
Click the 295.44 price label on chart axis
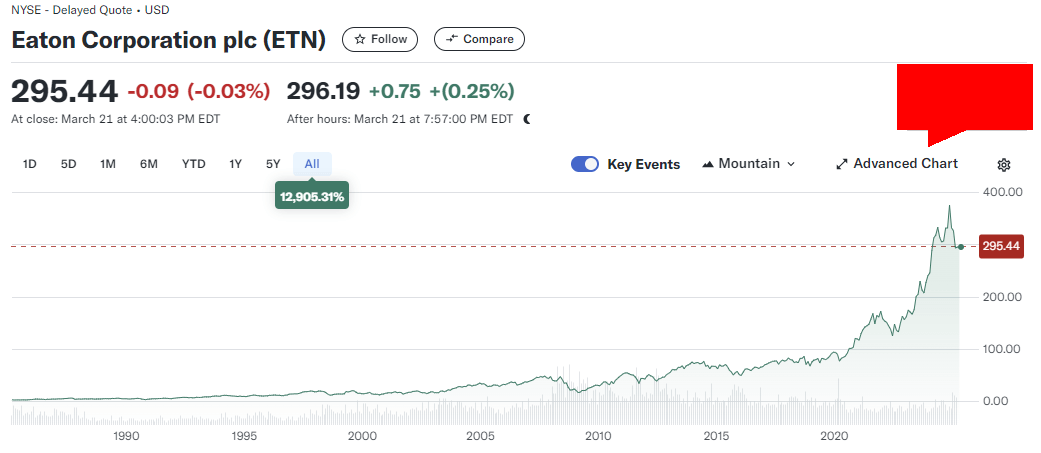[1002, 246]
